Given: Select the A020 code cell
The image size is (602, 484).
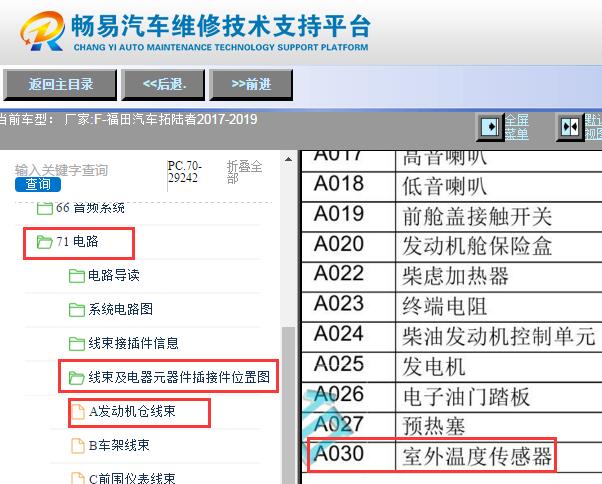Looking at the screenshot, I should click(348, 247).
